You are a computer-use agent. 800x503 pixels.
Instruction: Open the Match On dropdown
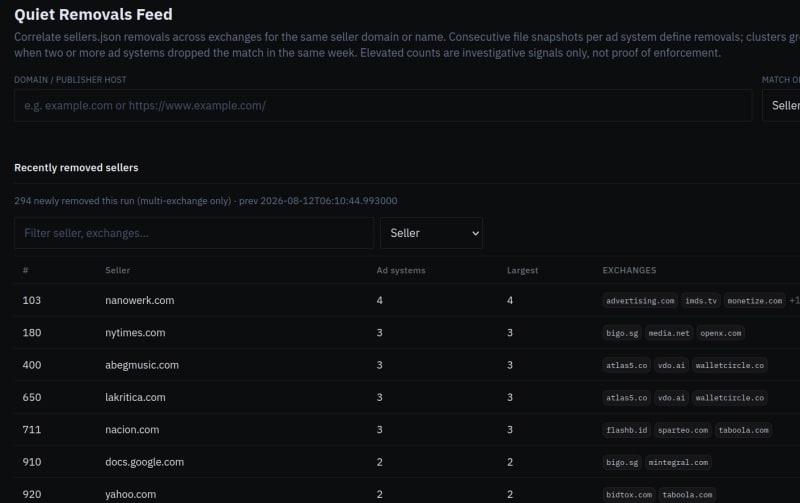pos(781,106)
